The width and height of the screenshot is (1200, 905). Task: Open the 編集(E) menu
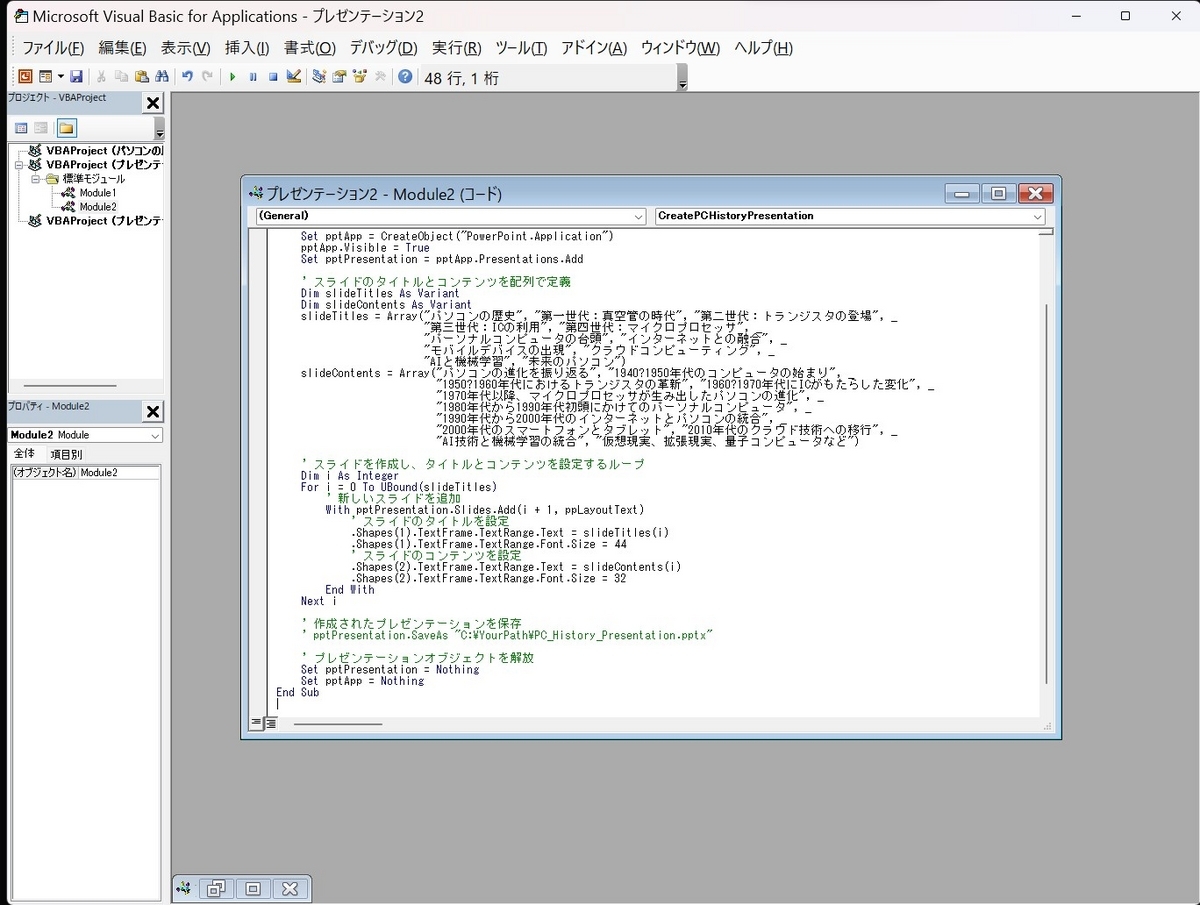pyautogui.click(x=122, y=48)
